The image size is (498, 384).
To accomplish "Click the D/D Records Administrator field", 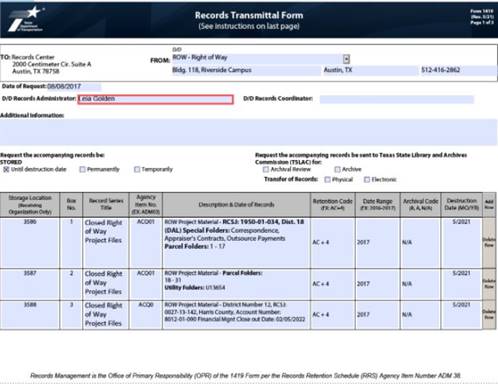I will pos(155,99).
